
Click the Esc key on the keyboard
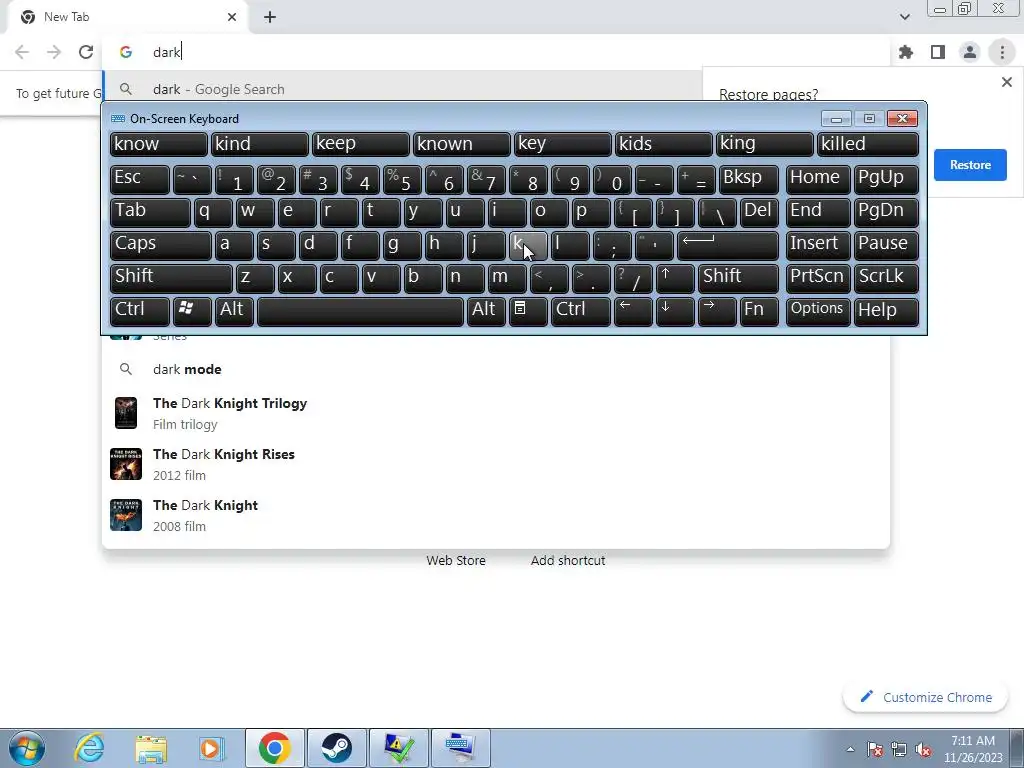[x=140, y=179]
